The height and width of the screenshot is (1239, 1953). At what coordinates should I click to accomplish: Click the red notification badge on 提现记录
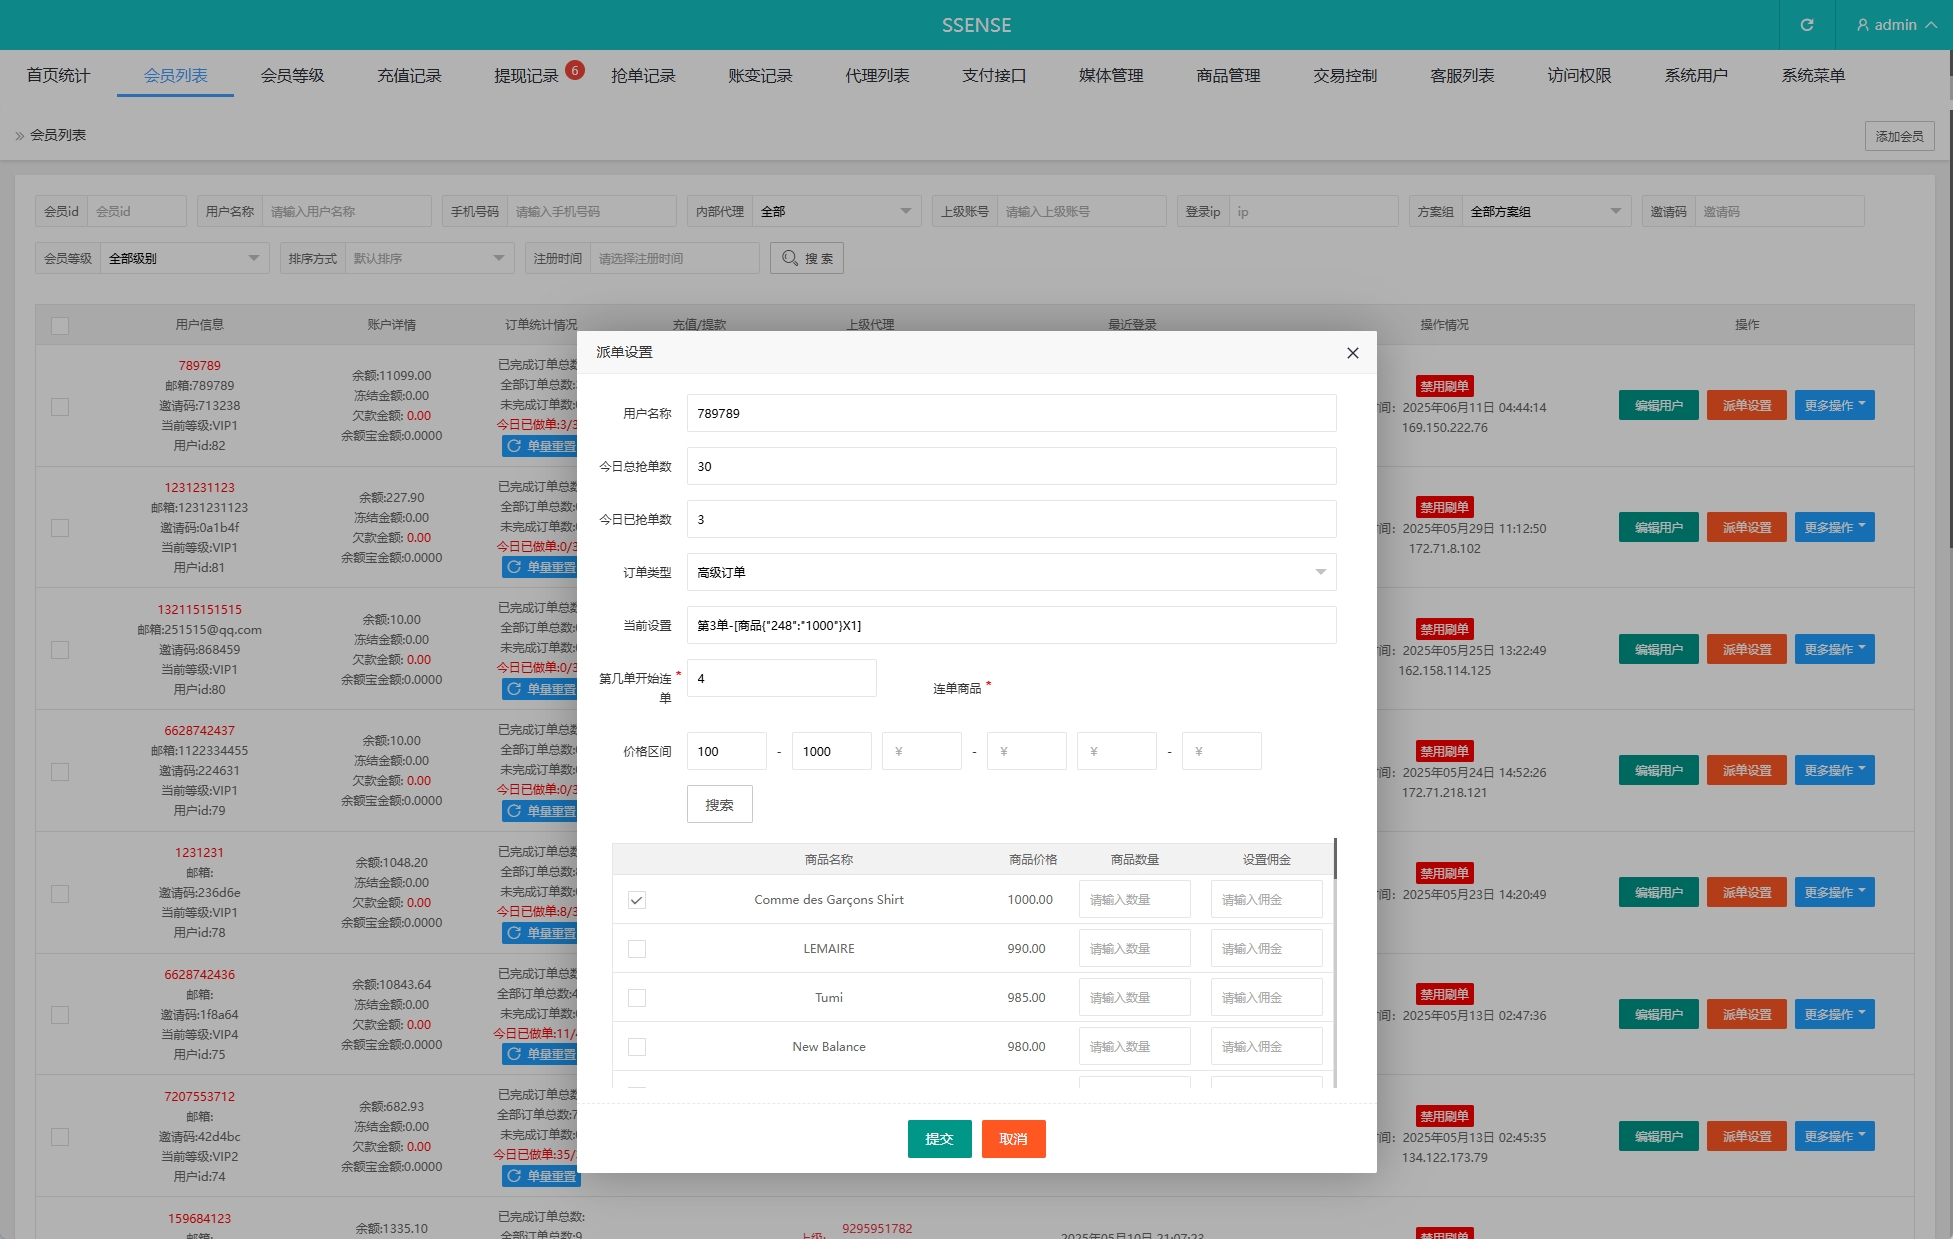point(574,70)
